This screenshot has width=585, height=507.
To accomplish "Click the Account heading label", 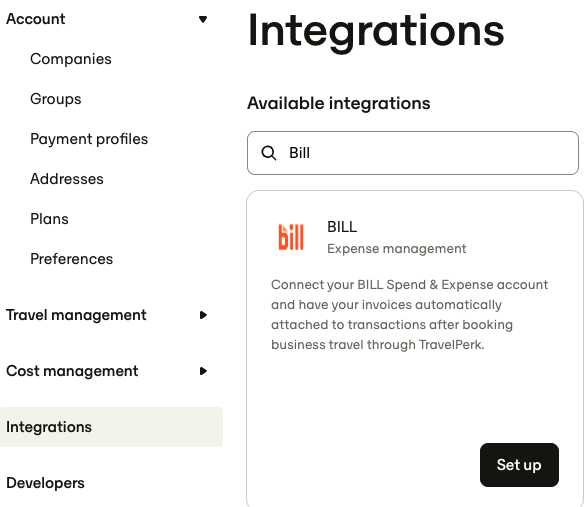I will 36,19.
